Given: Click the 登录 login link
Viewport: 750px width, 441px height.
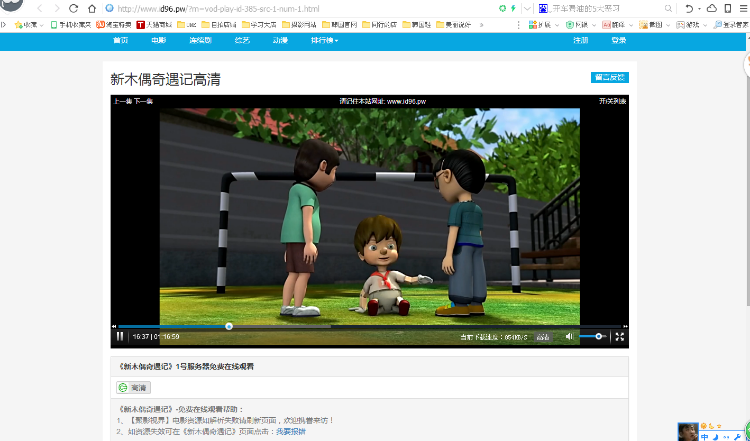Looking at the screenshot, I should pos(618,41).
